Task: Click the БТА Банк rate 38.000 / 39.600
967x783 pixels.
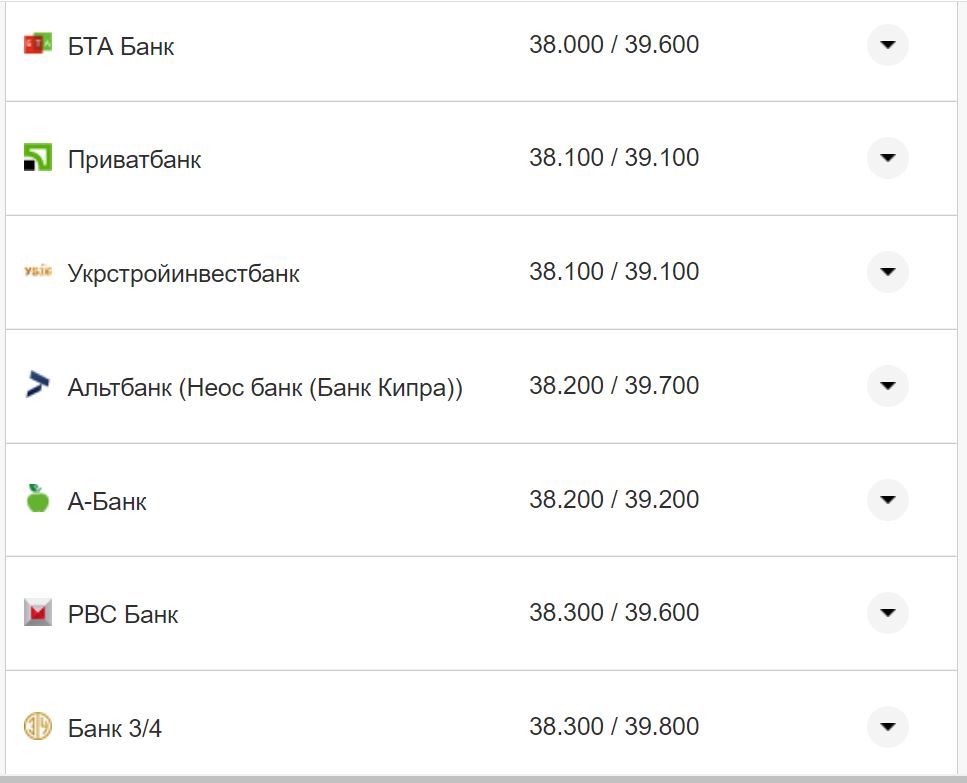Action: coord(613,45)
